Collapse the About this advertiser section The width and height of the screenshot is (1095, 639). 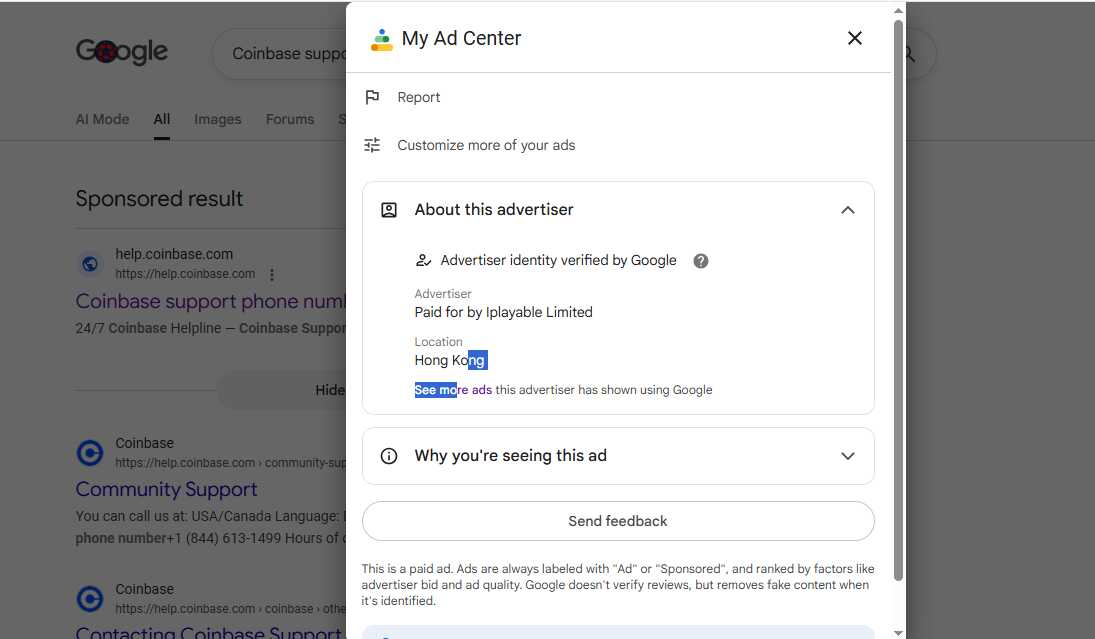click(848, 210)
